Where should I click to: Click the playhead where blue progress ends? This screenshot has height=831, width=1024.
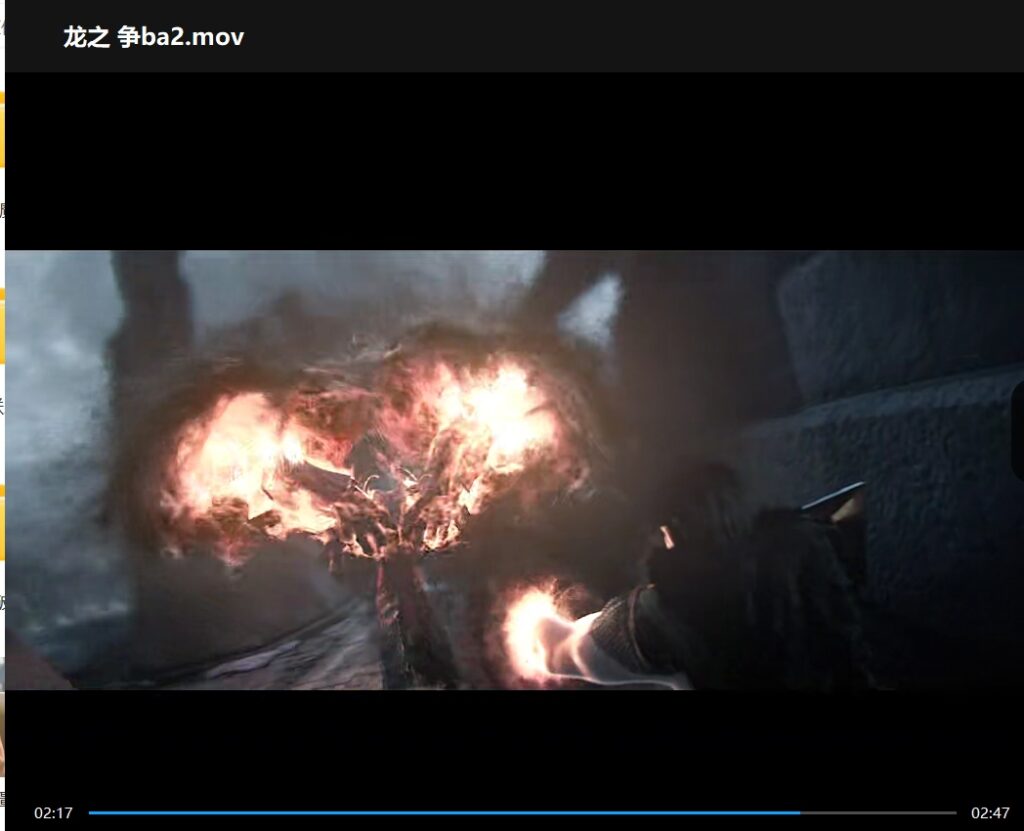click(x=800, y=813)
